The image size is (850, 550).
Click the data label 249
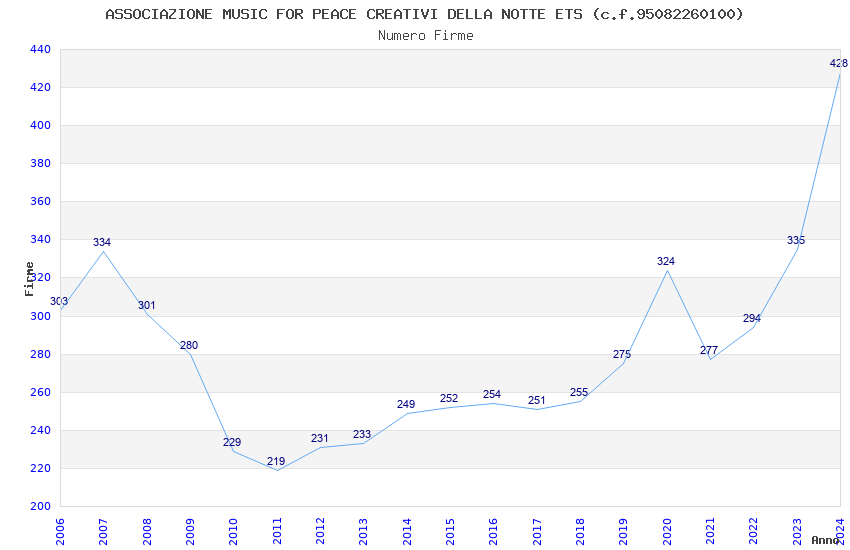tap(406, 404)
